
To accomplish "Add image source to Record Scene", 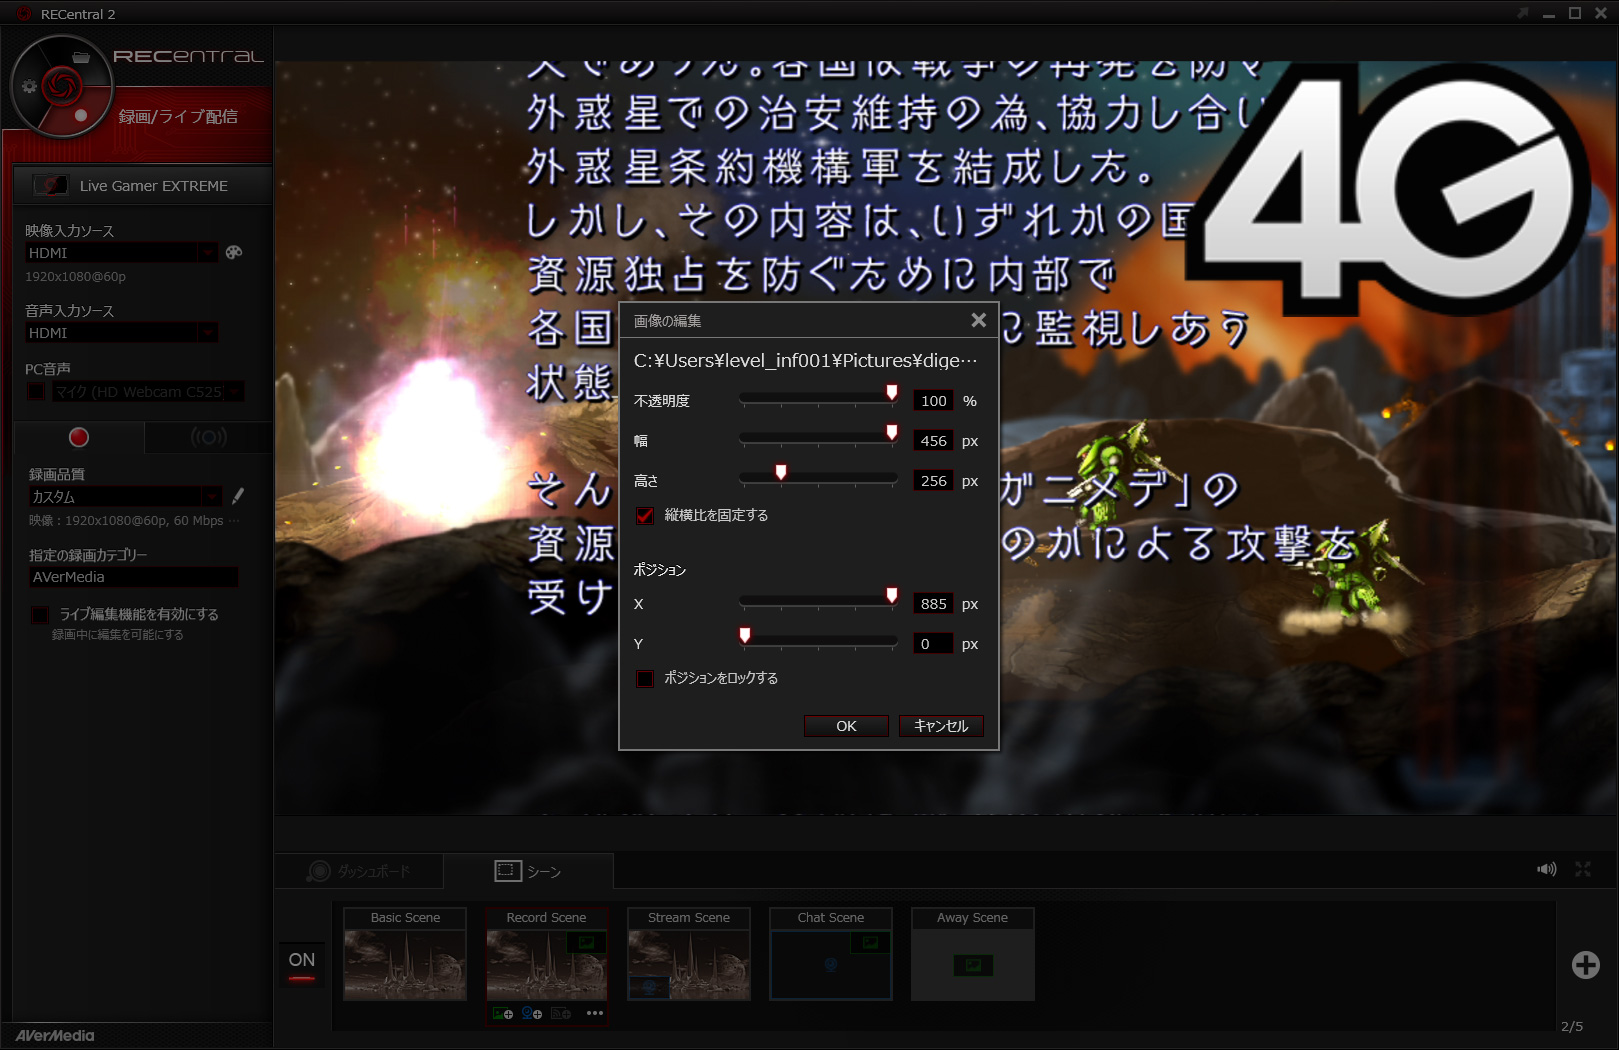I will [503, 1013].
